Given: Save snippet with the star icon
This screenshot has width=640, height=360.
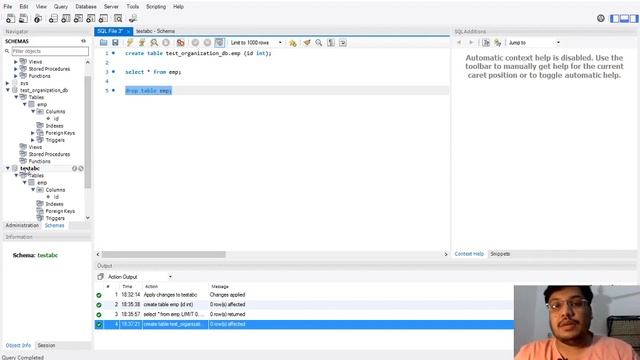Looking at the screenshot, I should 293,42.
